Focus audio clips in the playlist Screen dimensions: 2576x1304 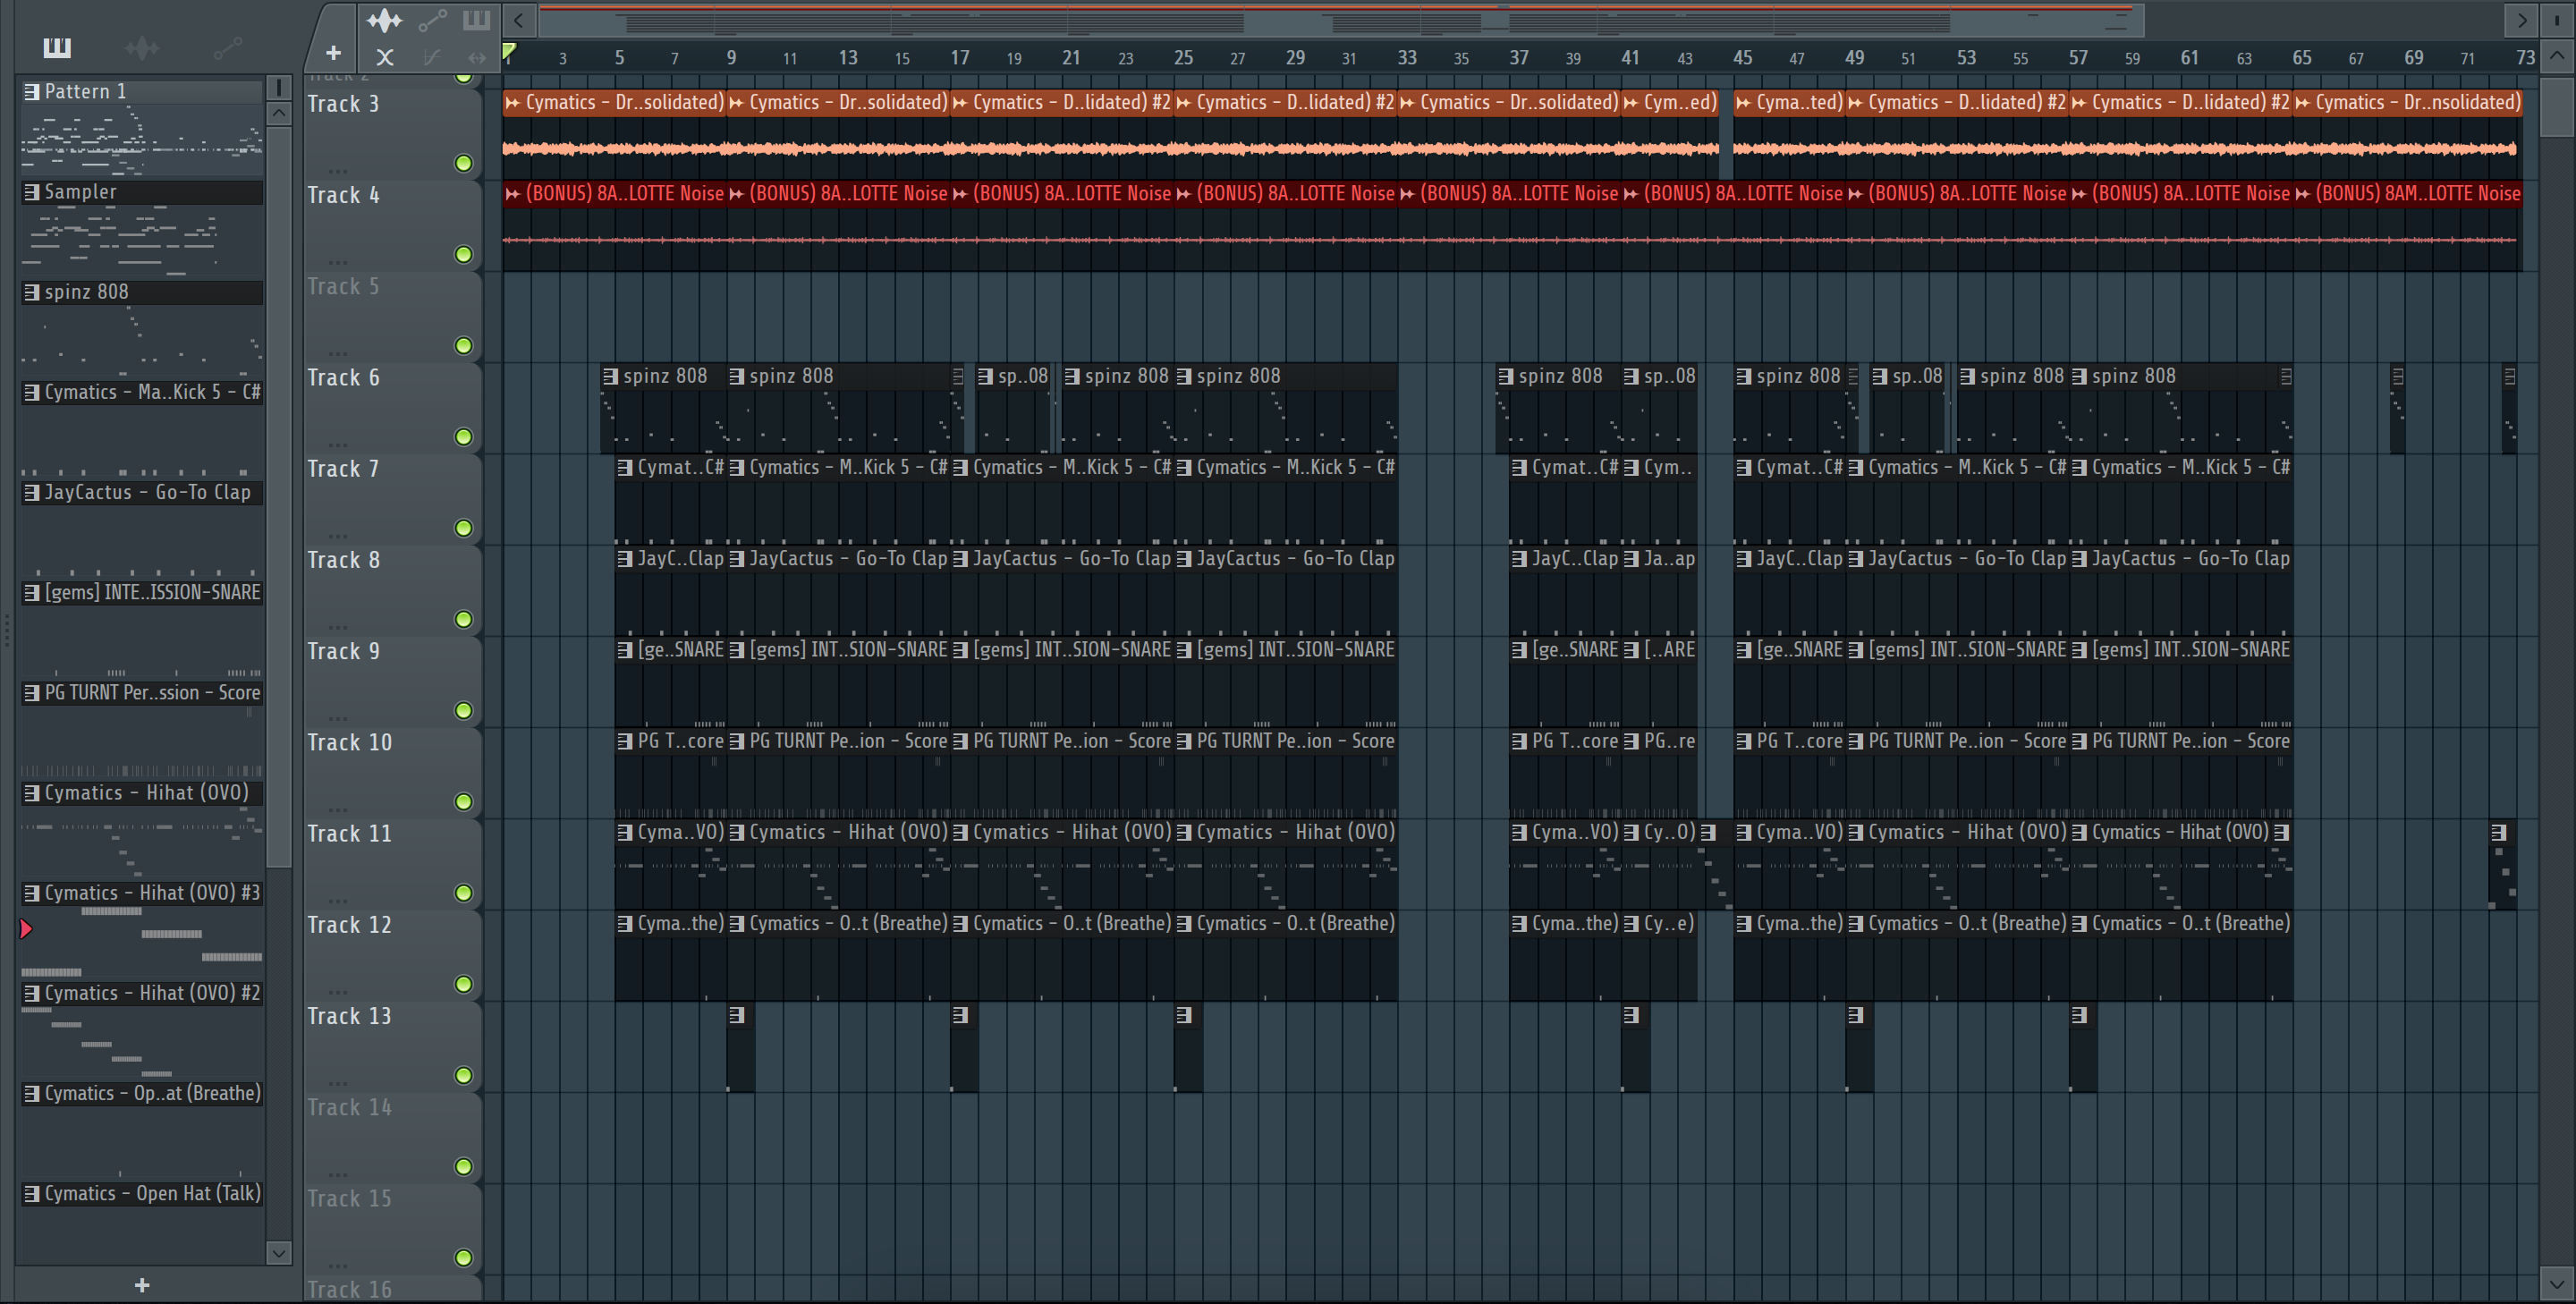(384, 20)
